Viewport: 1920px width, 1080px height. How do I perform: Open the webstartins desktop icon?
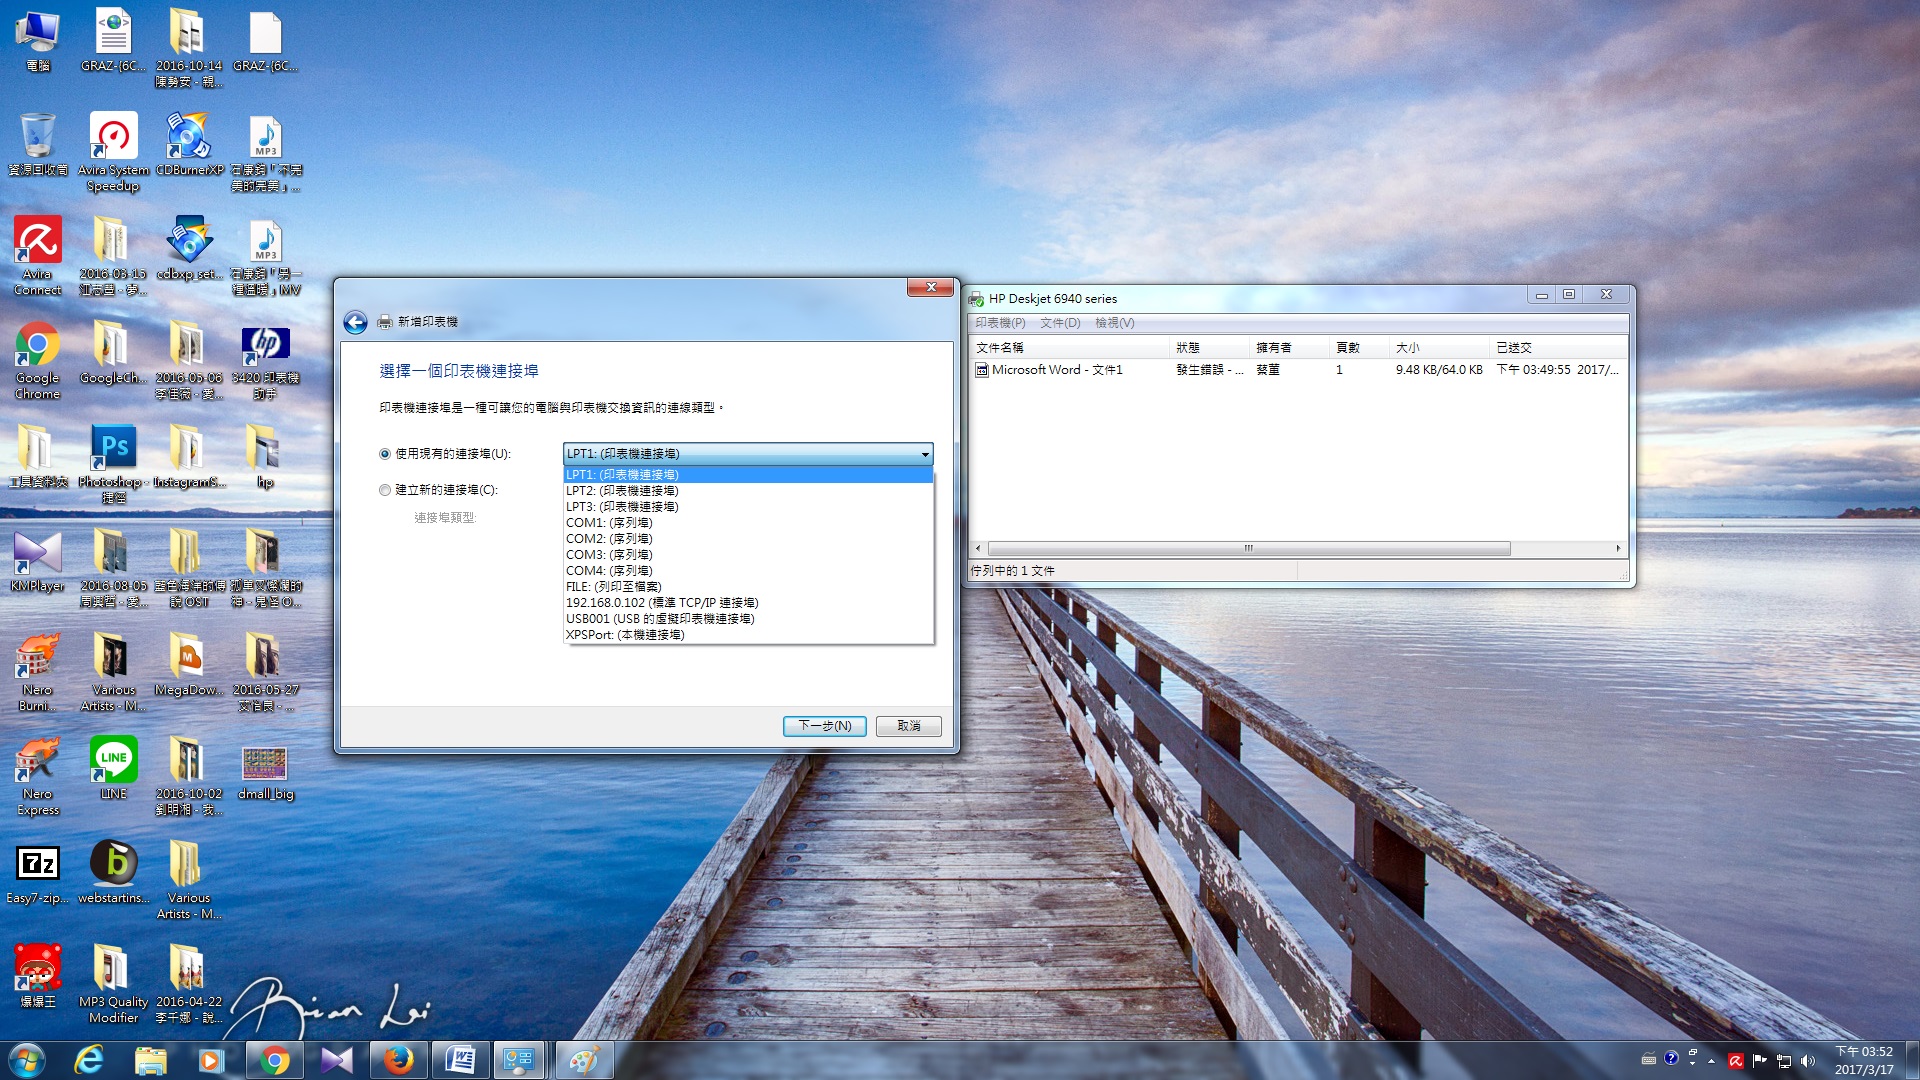point(113,873)
